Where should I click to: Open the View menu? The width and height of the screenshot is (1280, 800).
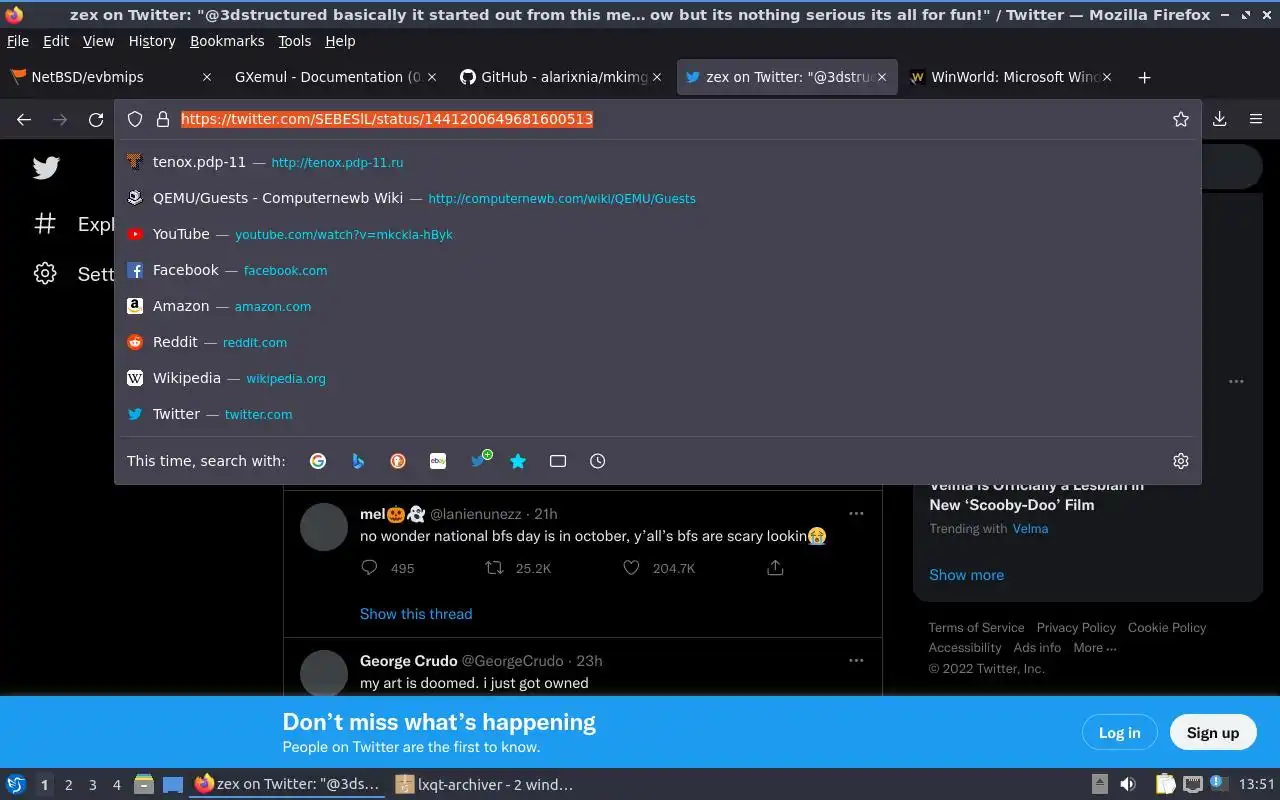pyautogui.click(x=98, y=41)
